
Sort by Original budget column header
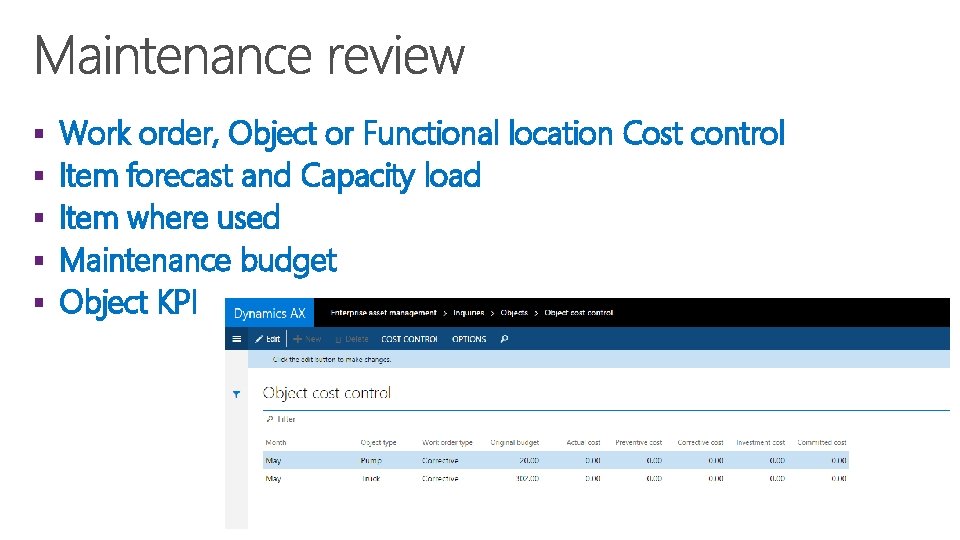pyautogui.click(x=515, y=442)
